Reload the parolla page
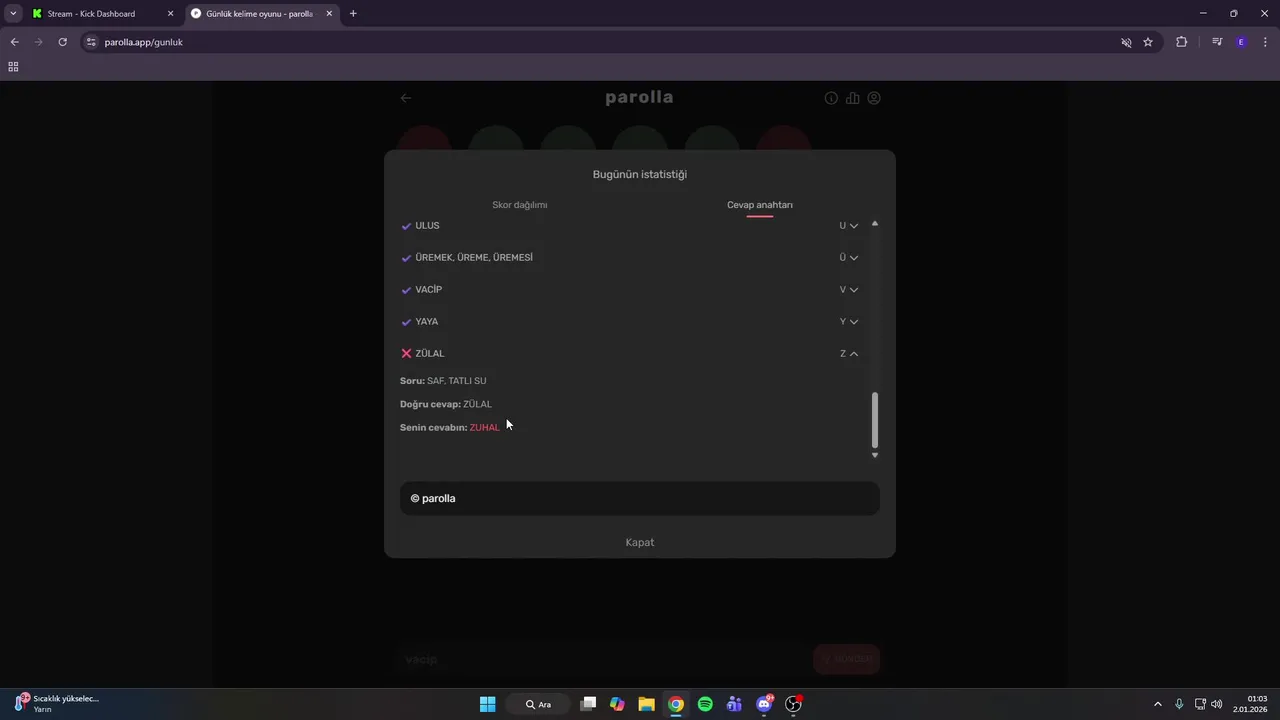 tap(62, 42)
